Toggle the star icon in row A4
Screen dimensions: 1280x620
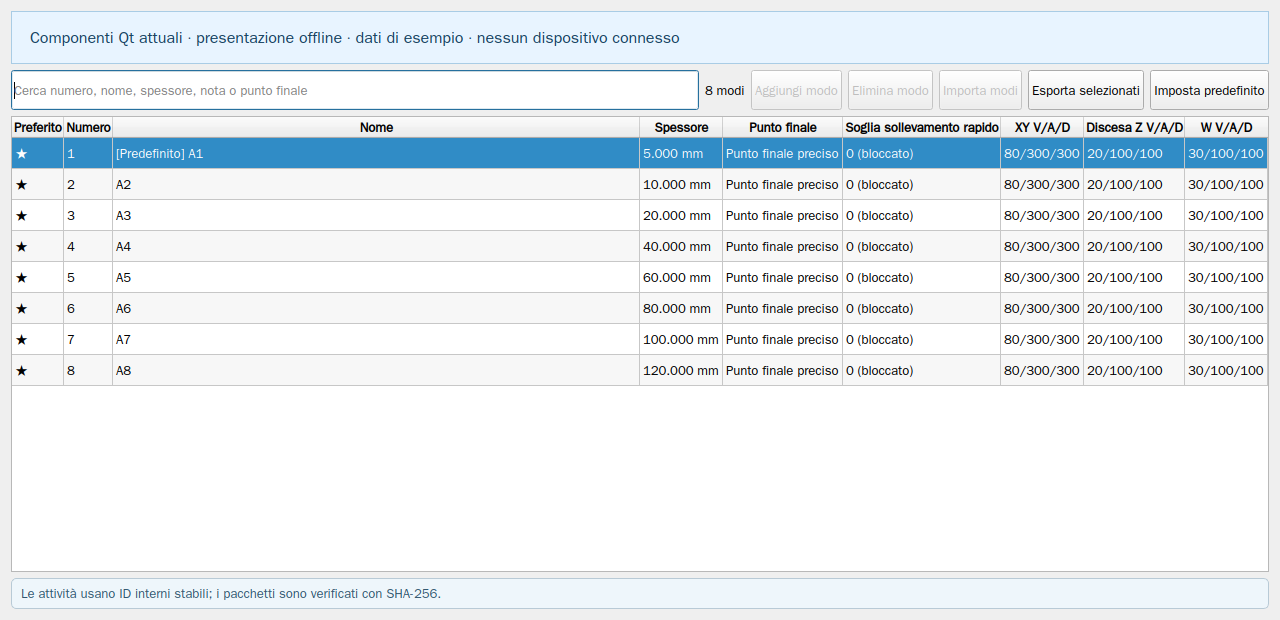pyautogui.click(x=22, y=247)
